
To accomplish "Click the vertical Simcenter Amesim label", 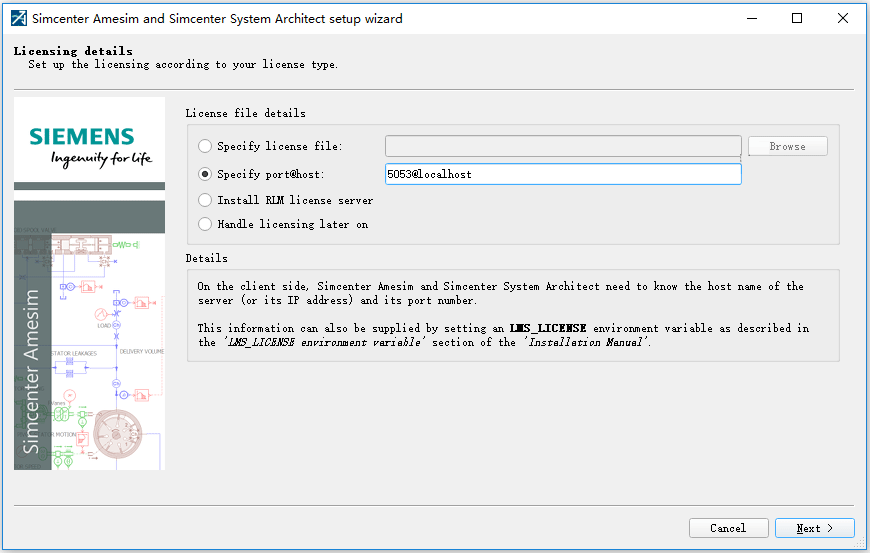I will [31, 371].
